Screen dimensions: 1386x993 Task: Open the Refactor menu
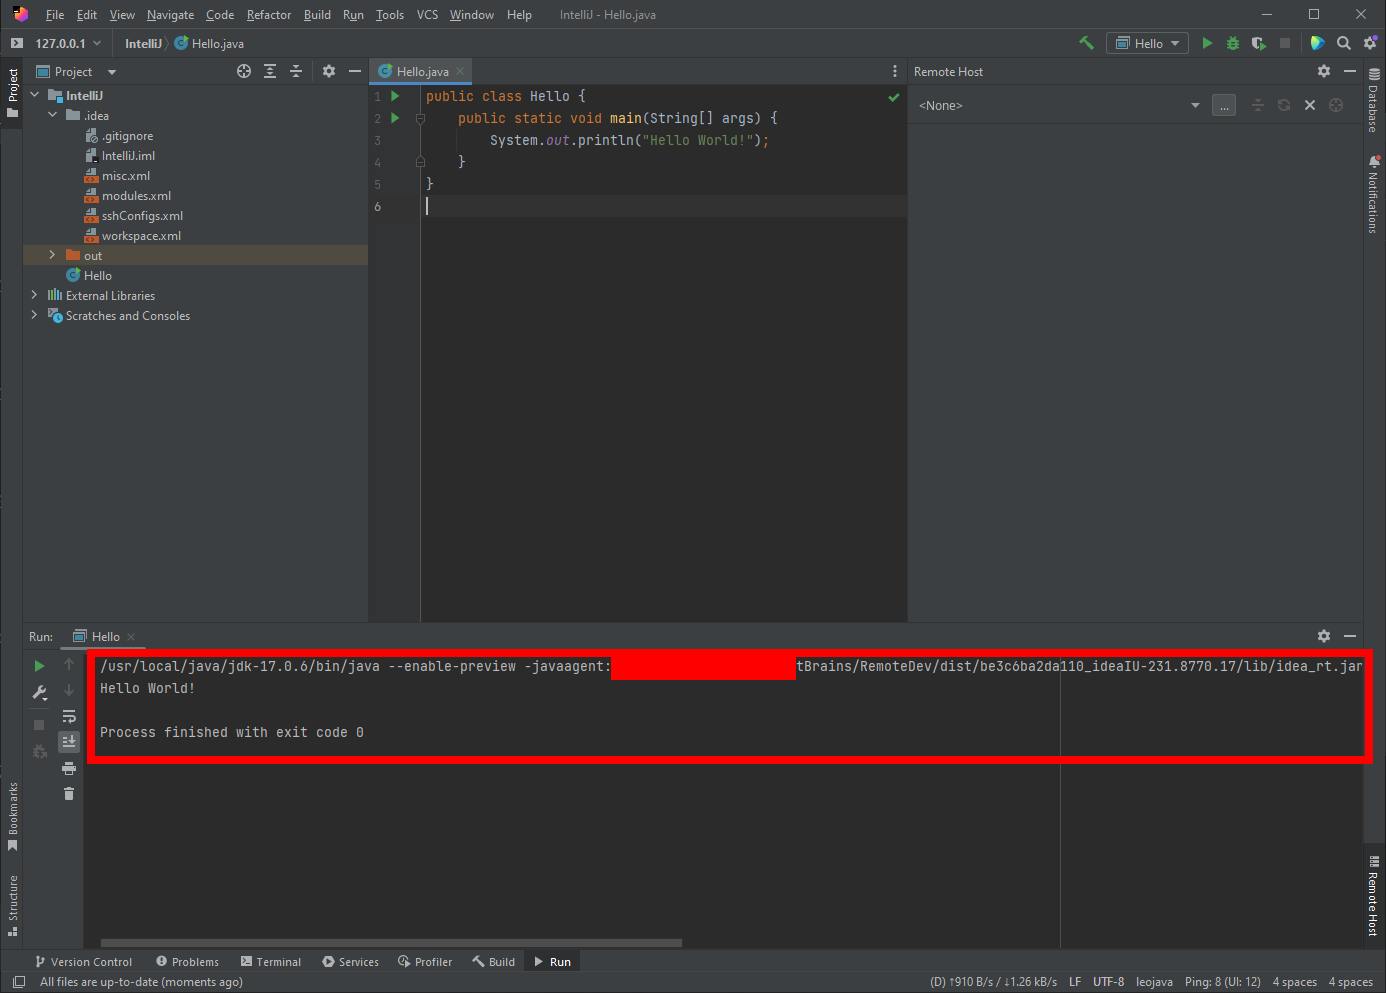point(269,14)
